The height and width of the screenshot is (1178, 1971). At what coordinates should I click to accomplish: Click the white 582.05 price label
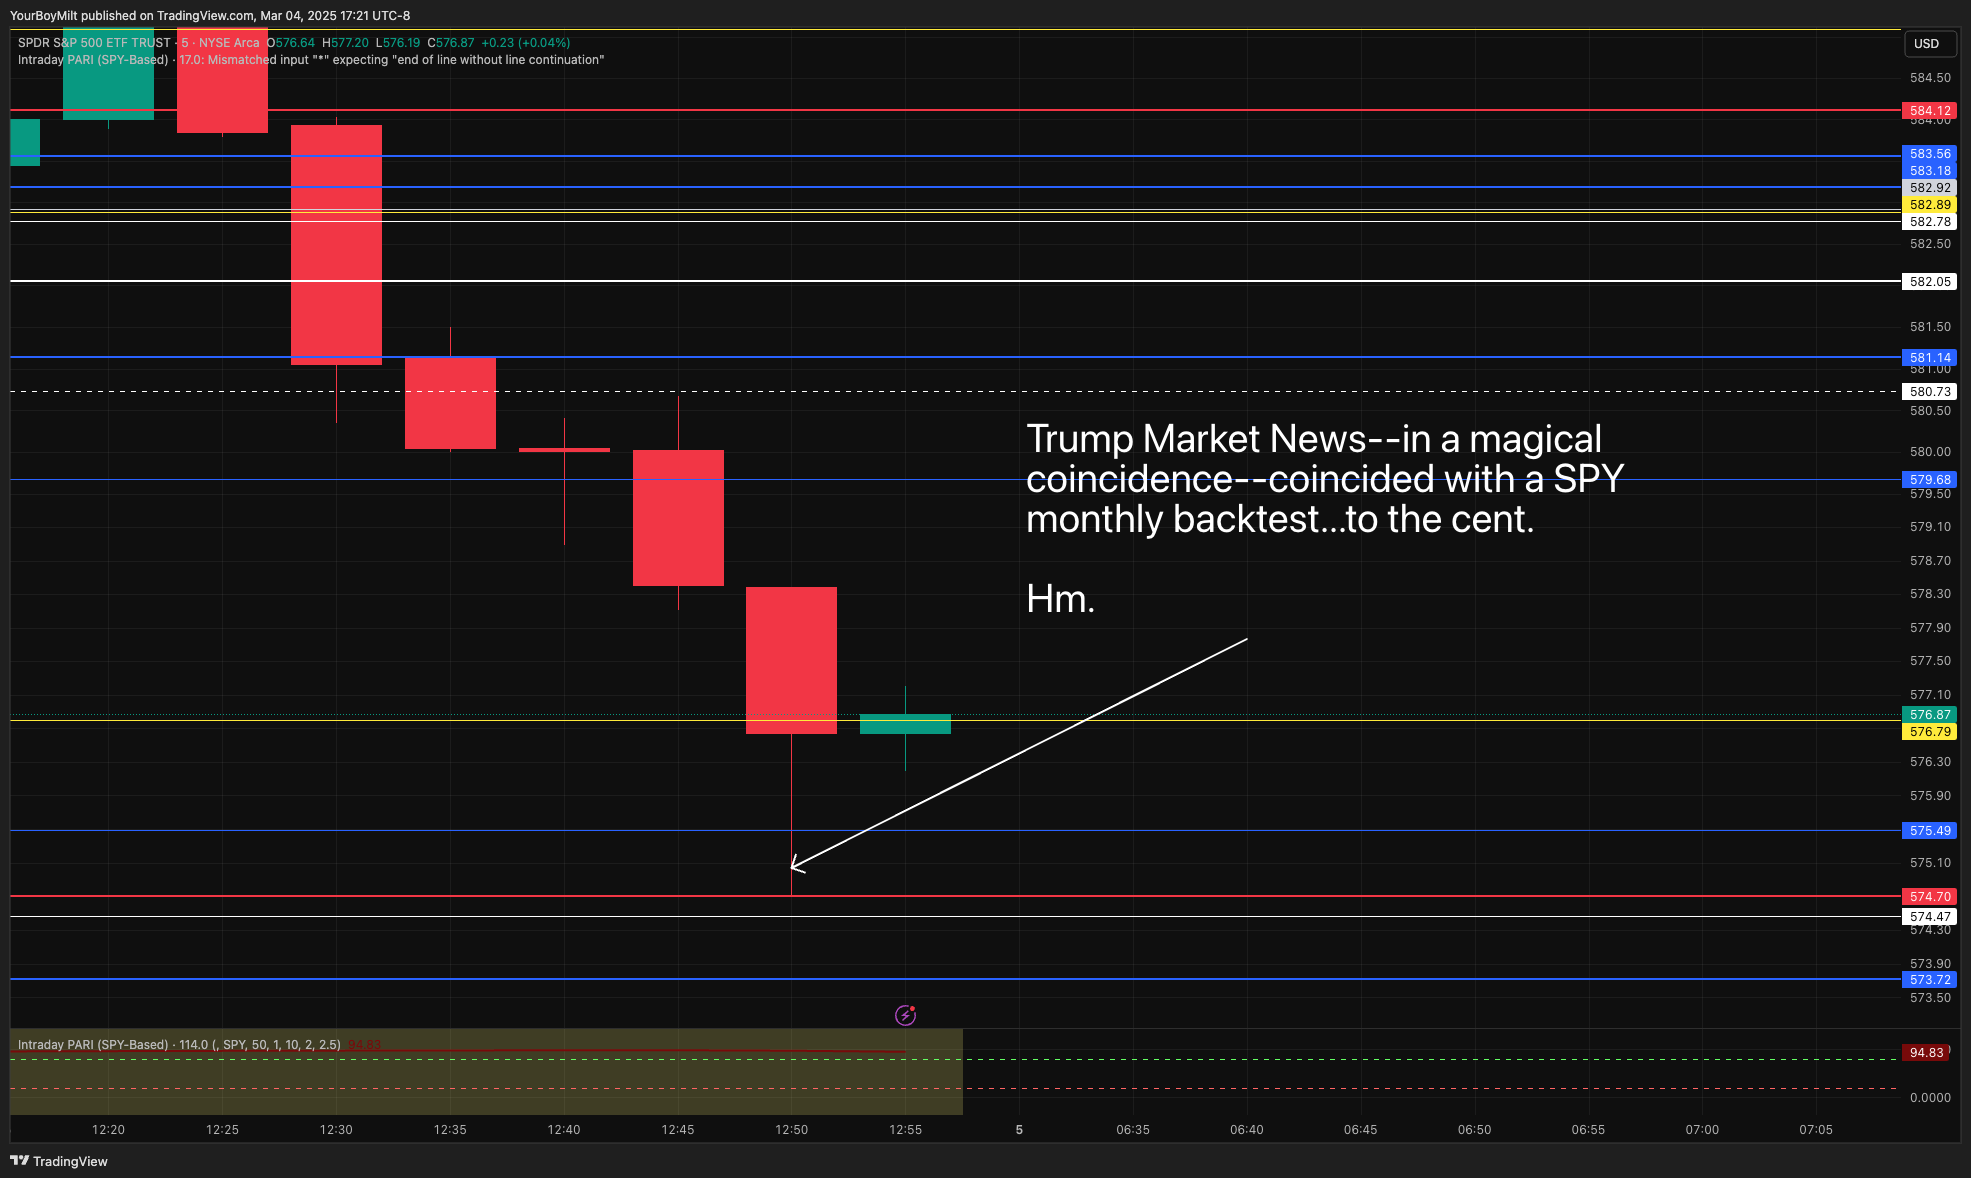[1929, 282]
